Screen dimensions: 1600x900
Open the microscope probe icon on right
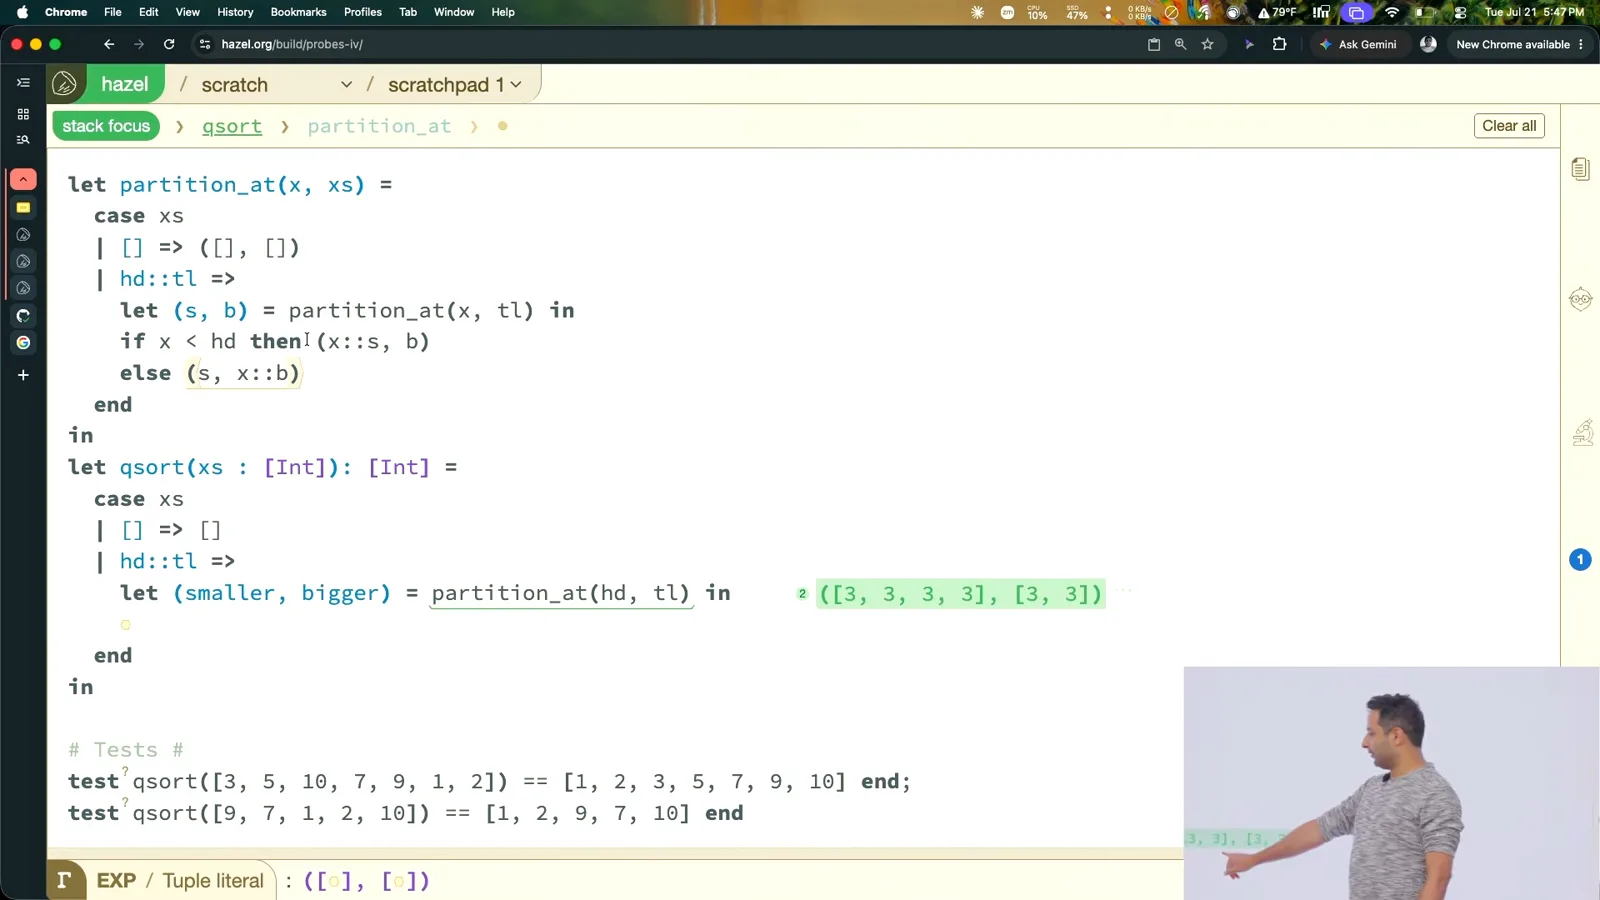[1582, 432]
